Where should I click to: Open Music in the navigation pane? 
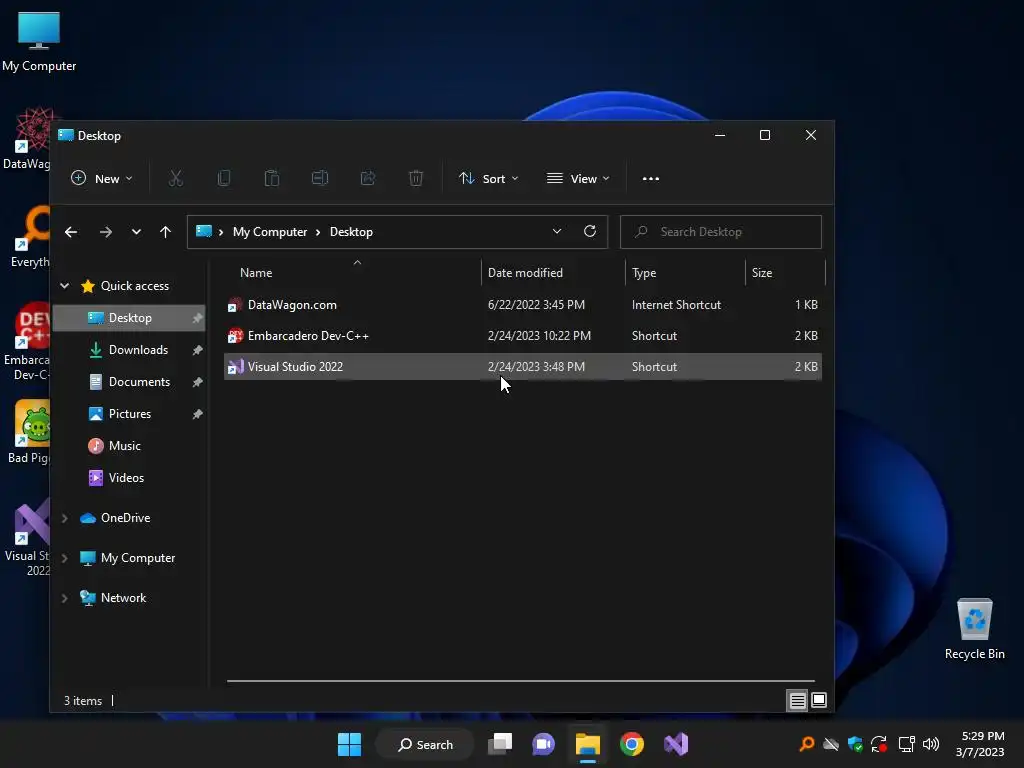point(129,446)
